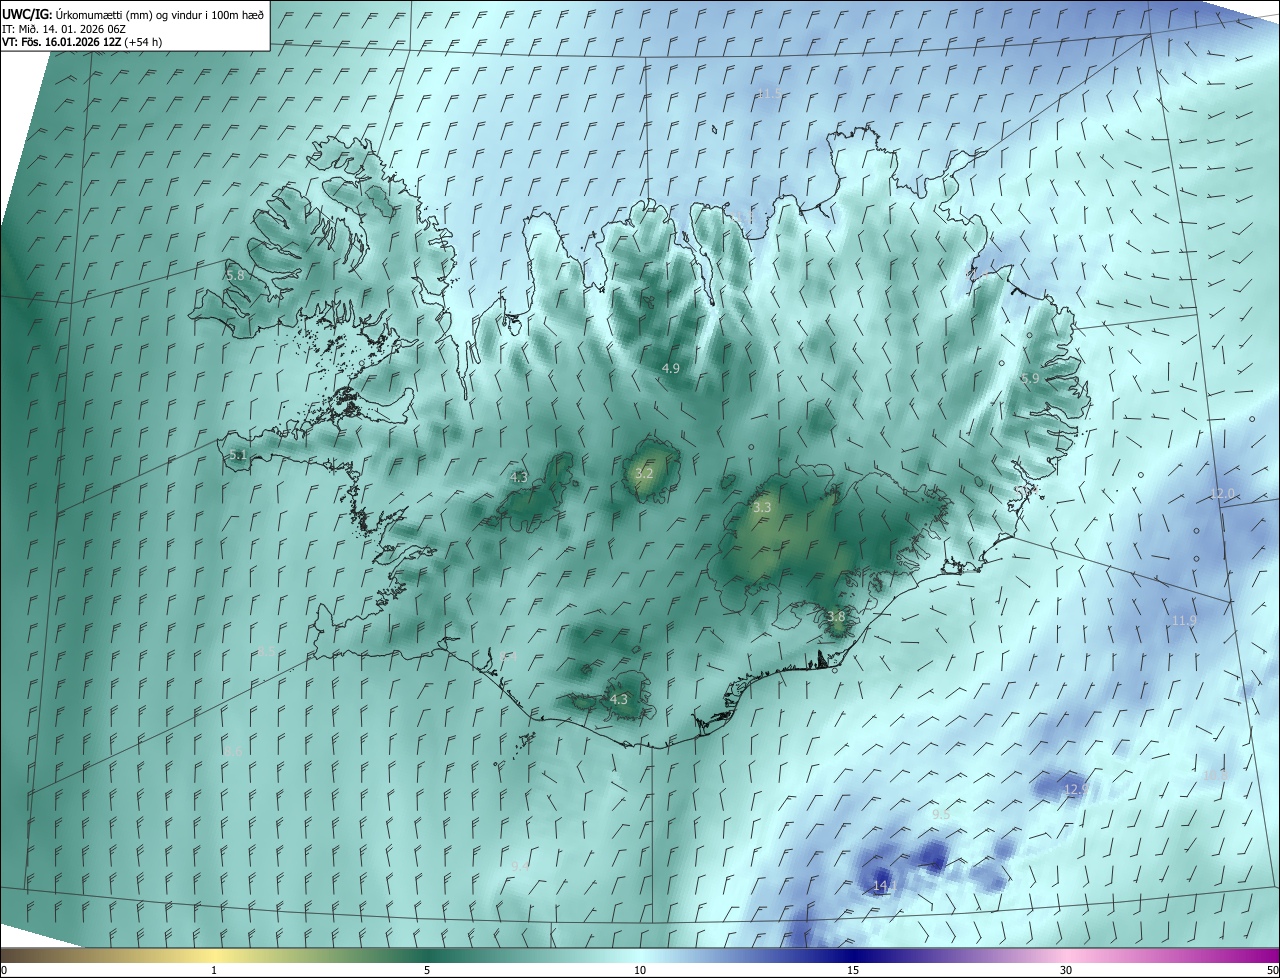Click the 5.8 value in the Westfjords
Image resolution: width=1280 pixels, height=978 pixels.
click(x=235, y=274)
